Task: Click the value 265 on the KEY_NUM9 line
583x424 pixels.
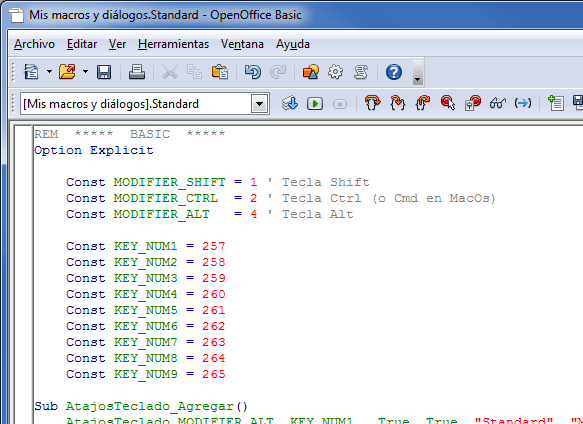Action: click(x=214, y=374)
